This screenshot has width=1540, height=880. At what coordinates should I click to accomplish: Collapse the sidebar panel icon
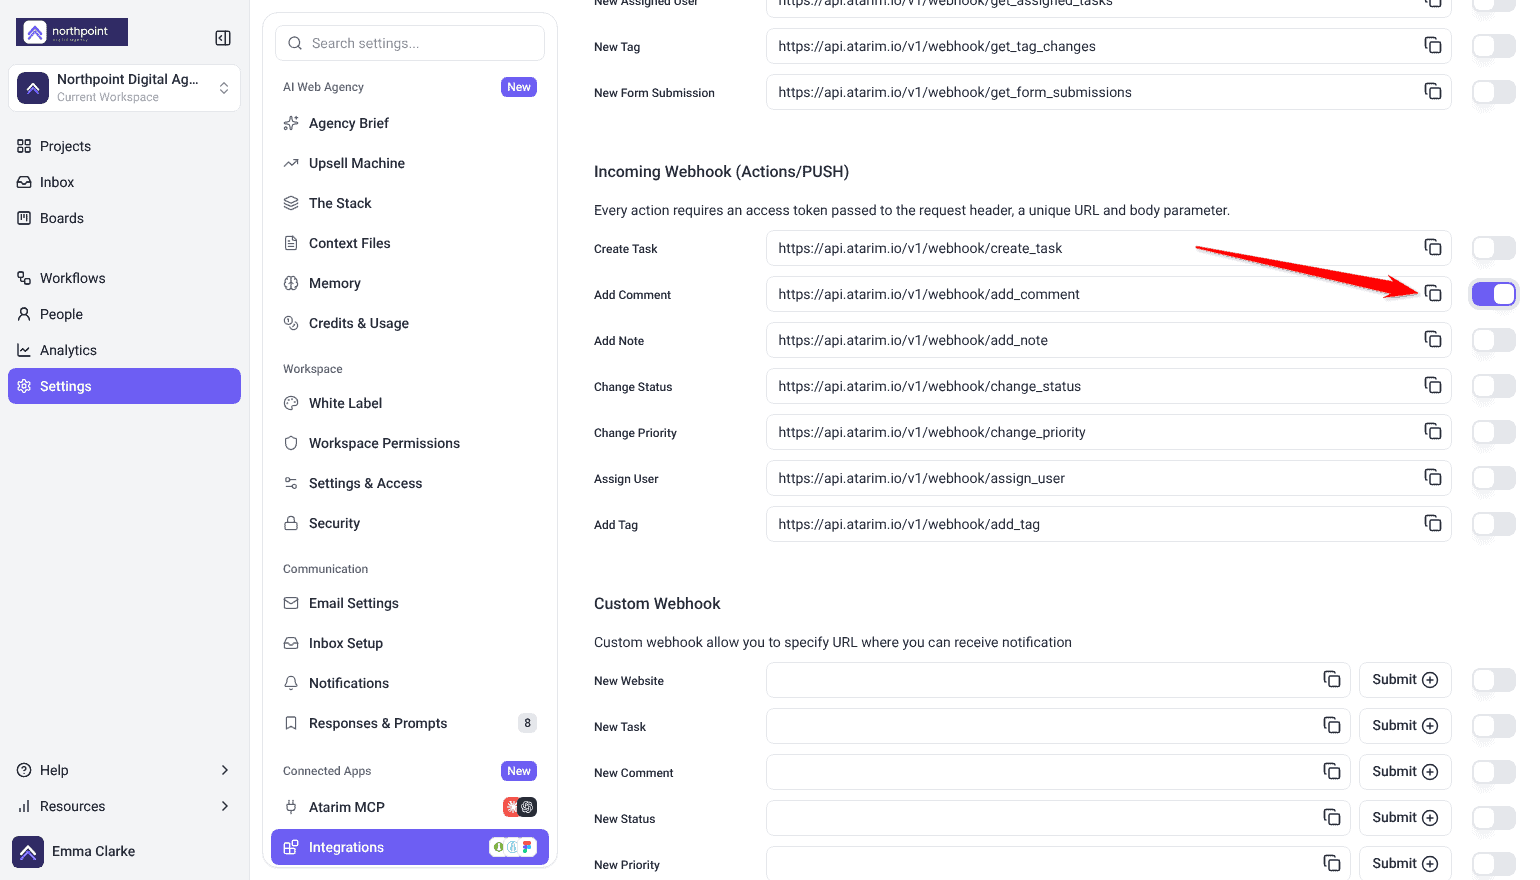tap(223, 38)
